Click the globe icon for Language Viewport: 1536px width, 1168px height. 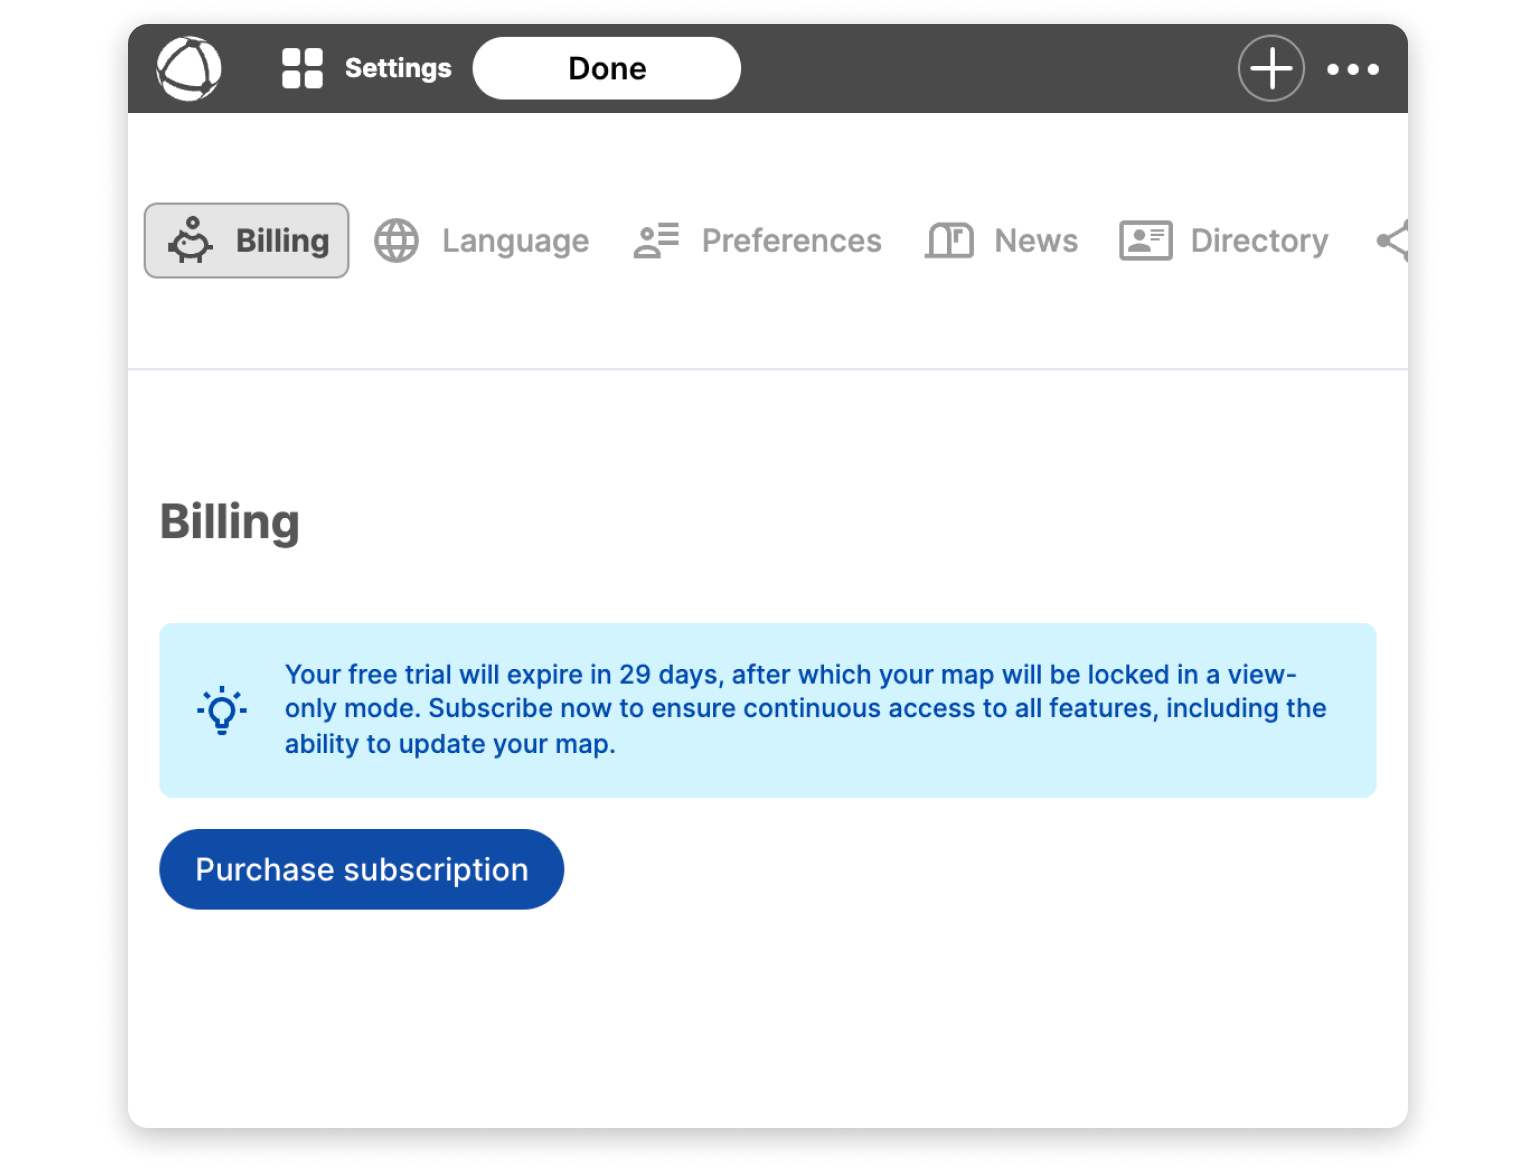tap(397, 241)
